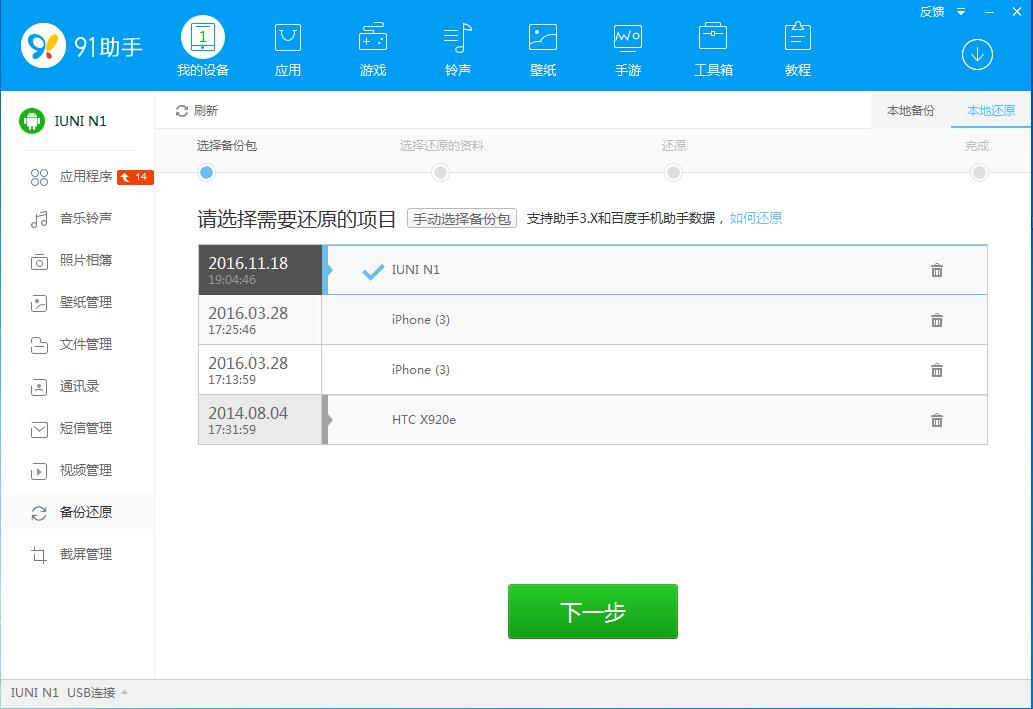Click the download arrow icon top right
This screenshot has height=709, width=1033.
click(x=977, y=55)
